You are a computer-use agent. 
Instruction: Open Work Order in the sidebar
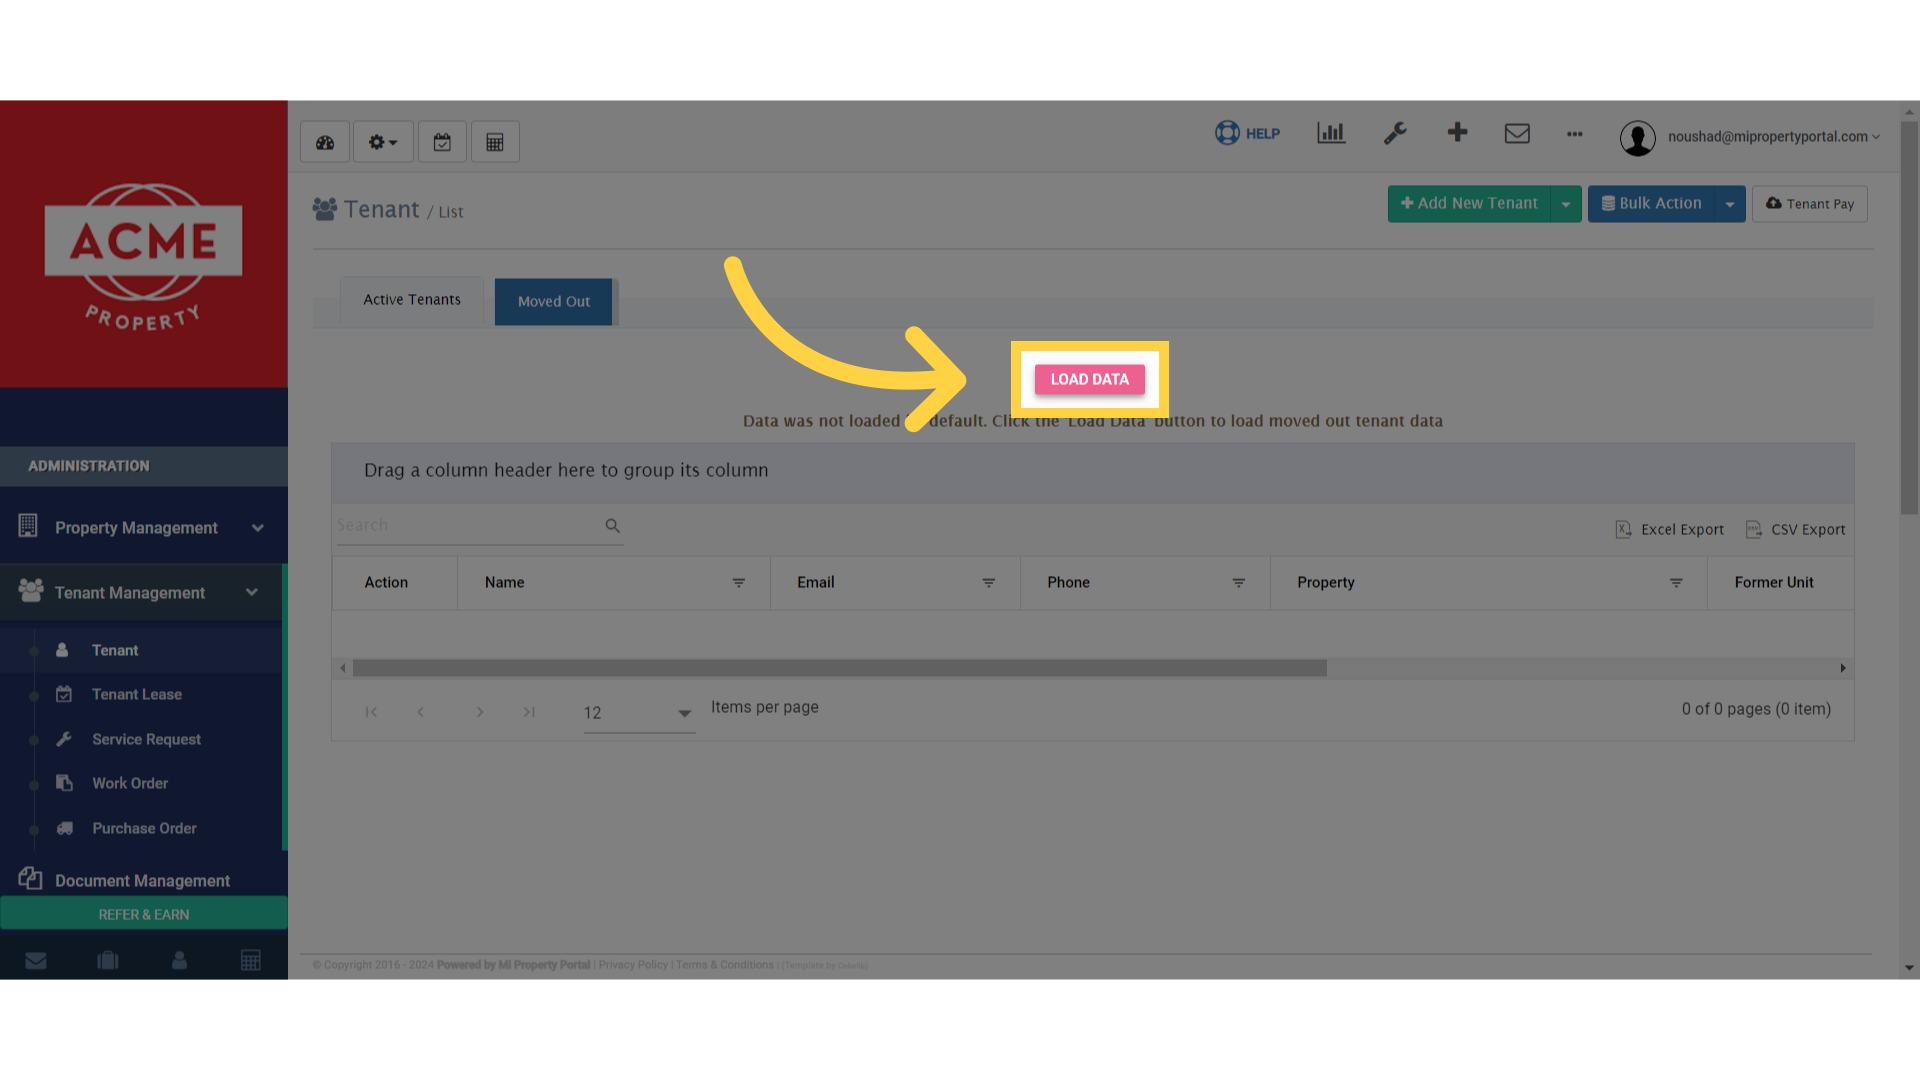pyautogui.click(x=130, y=783)
